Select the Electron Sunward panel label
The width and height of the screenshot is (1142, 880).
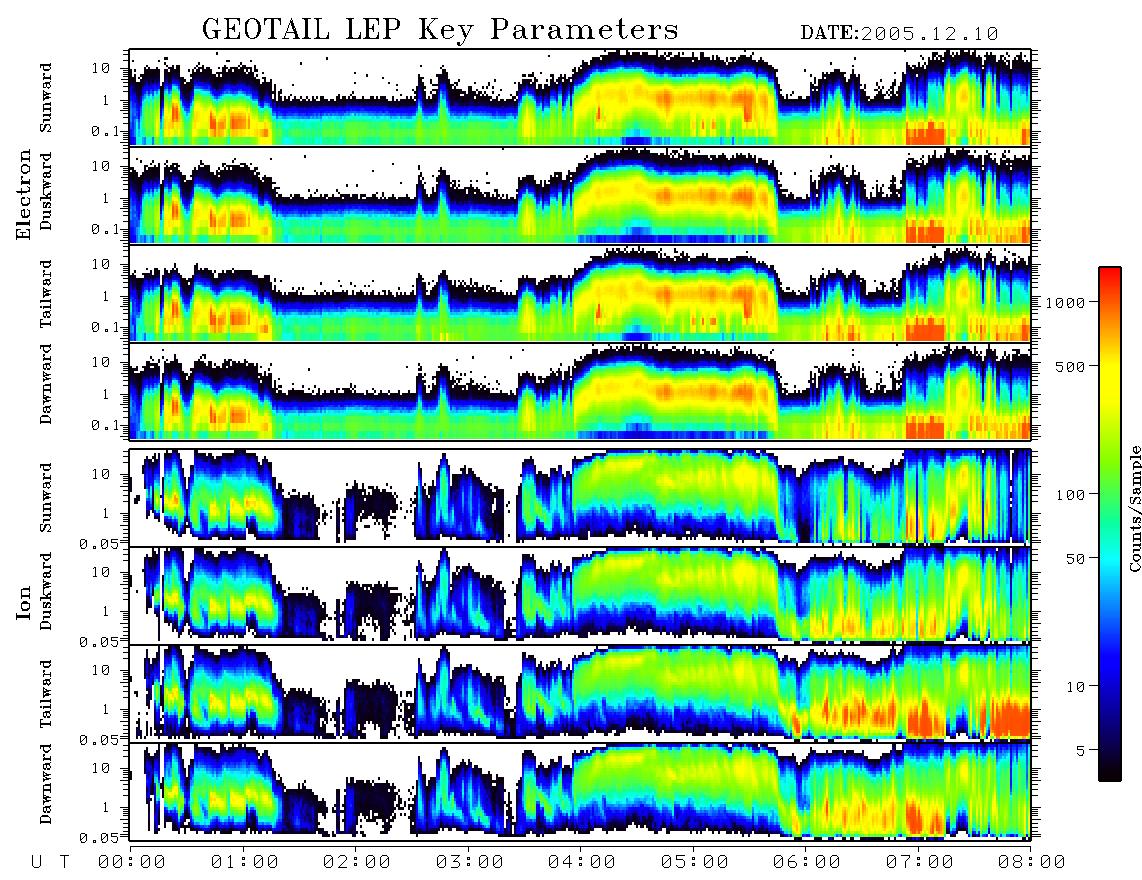(46, 98)
